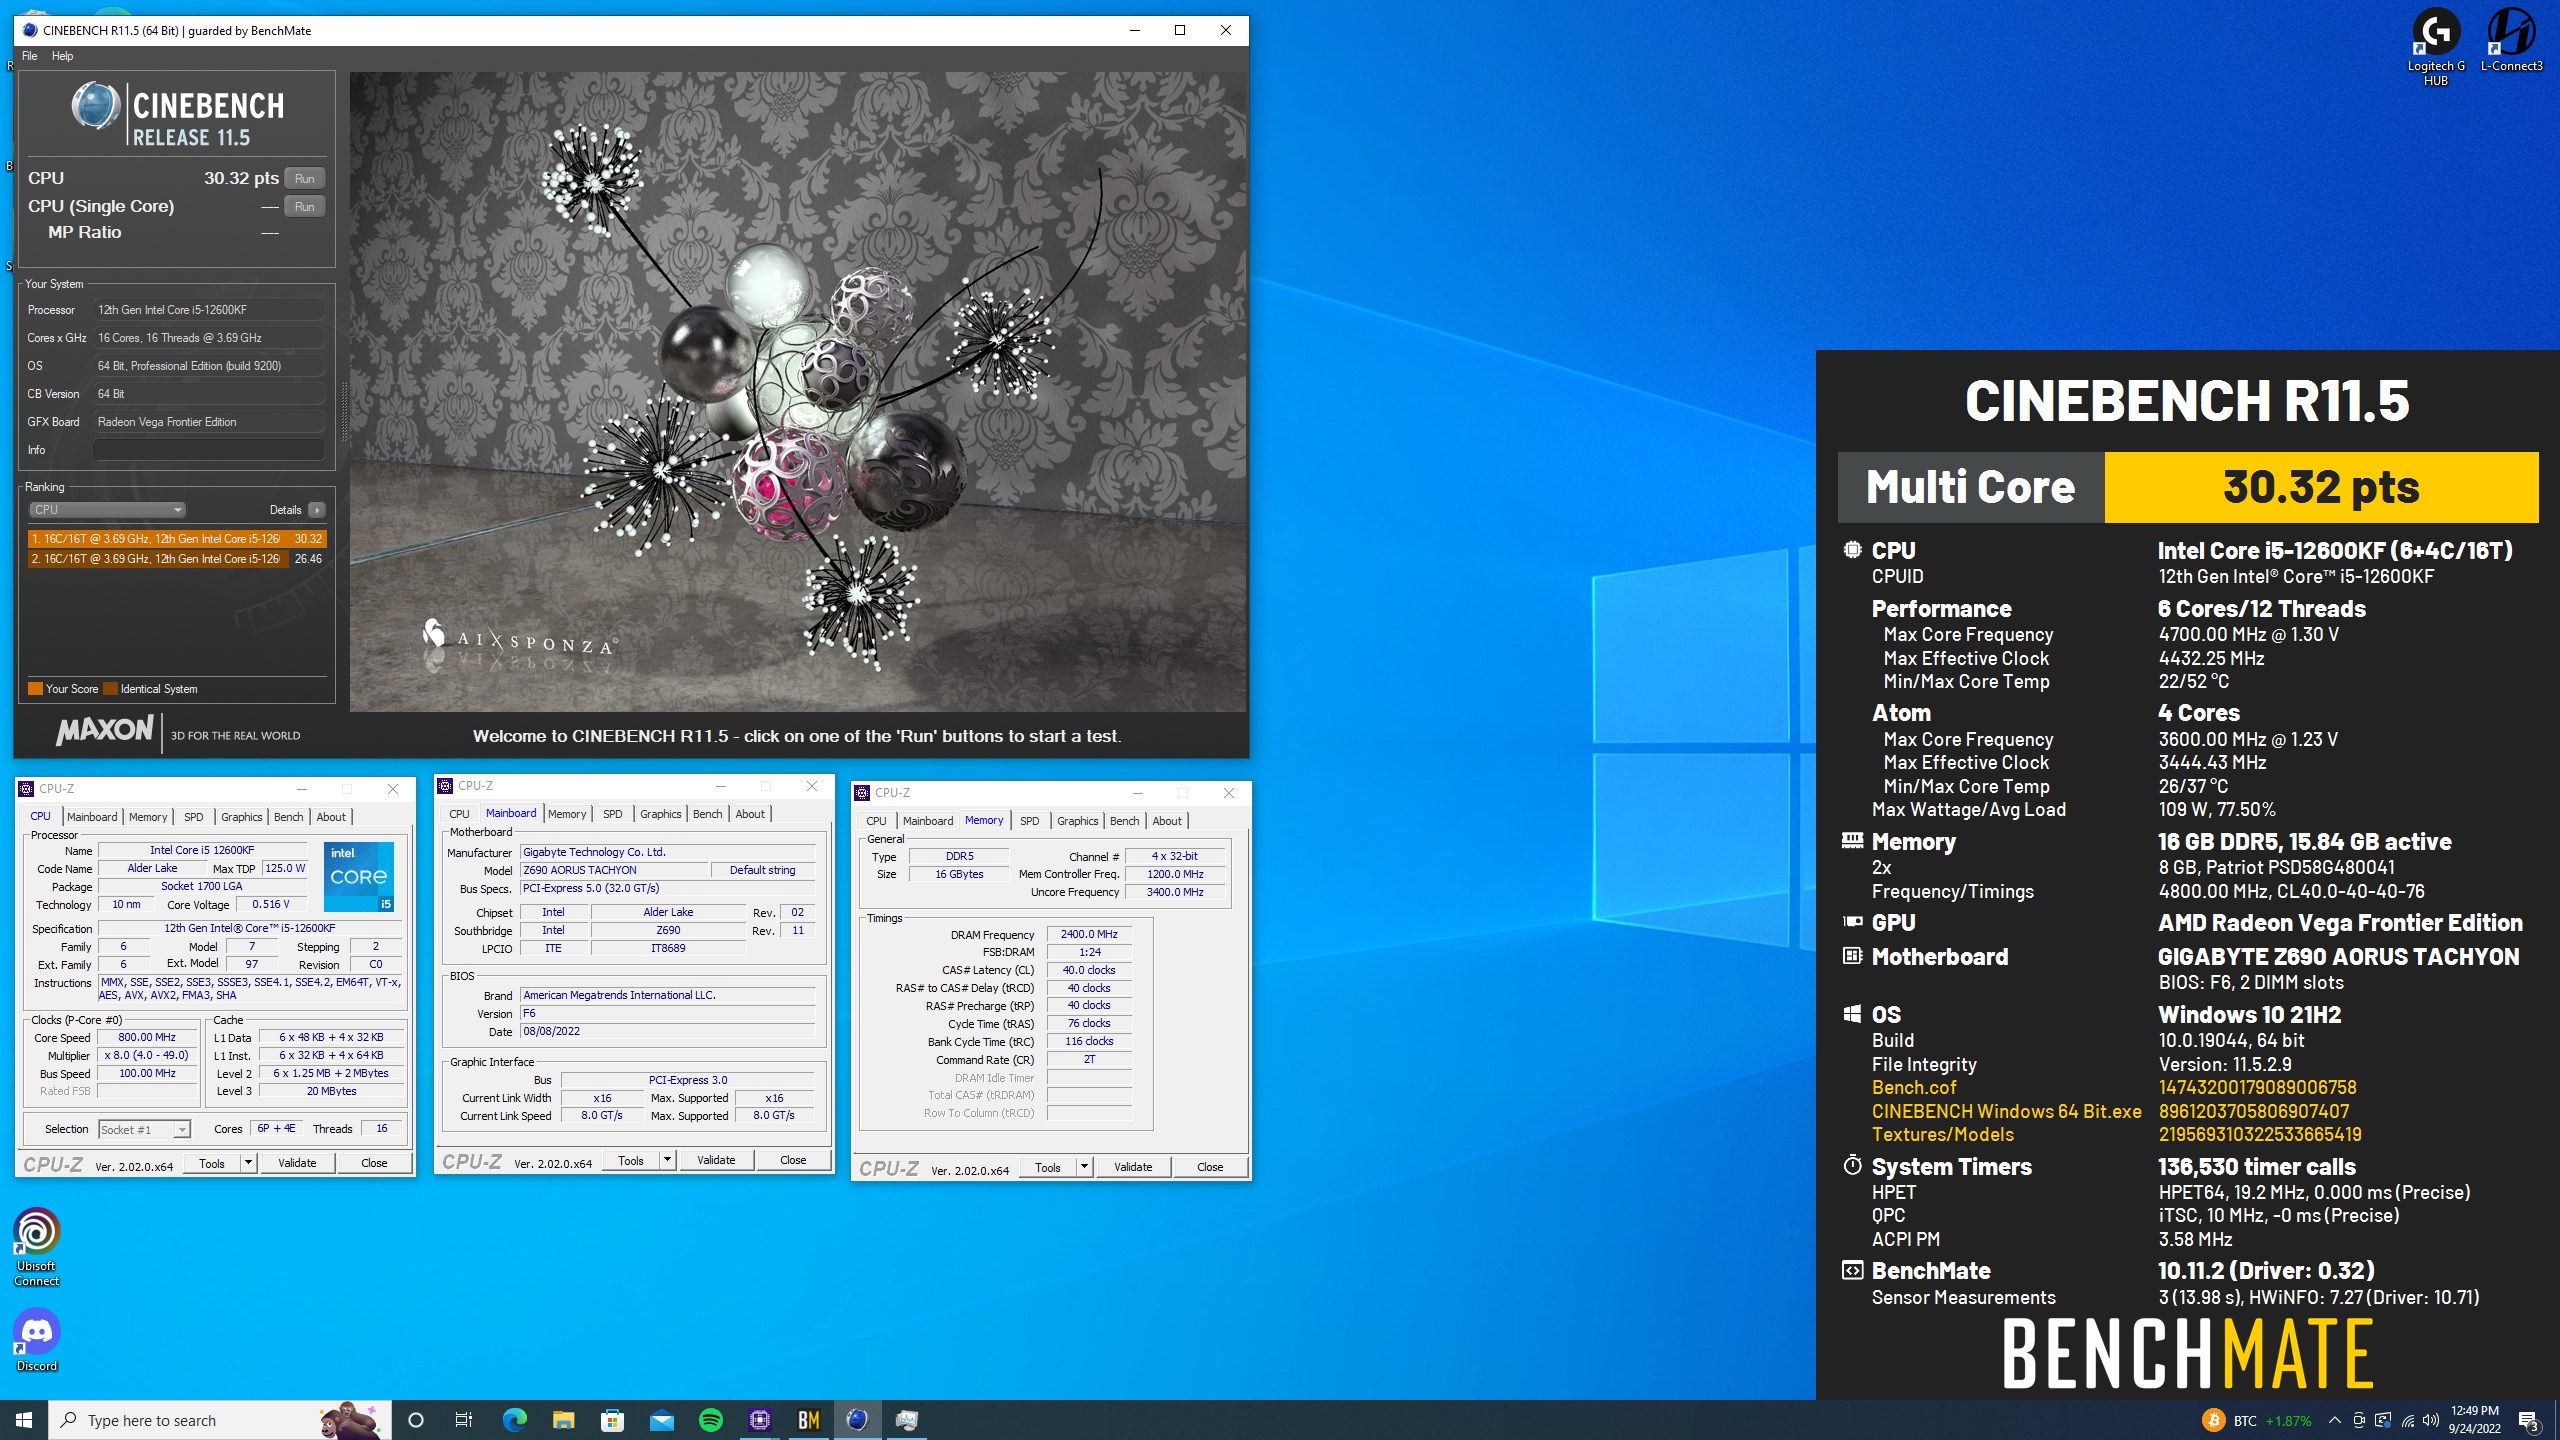Open the notification center with 3 alerts
Viewport: 2560px width, 1440px height.
2529,1420
